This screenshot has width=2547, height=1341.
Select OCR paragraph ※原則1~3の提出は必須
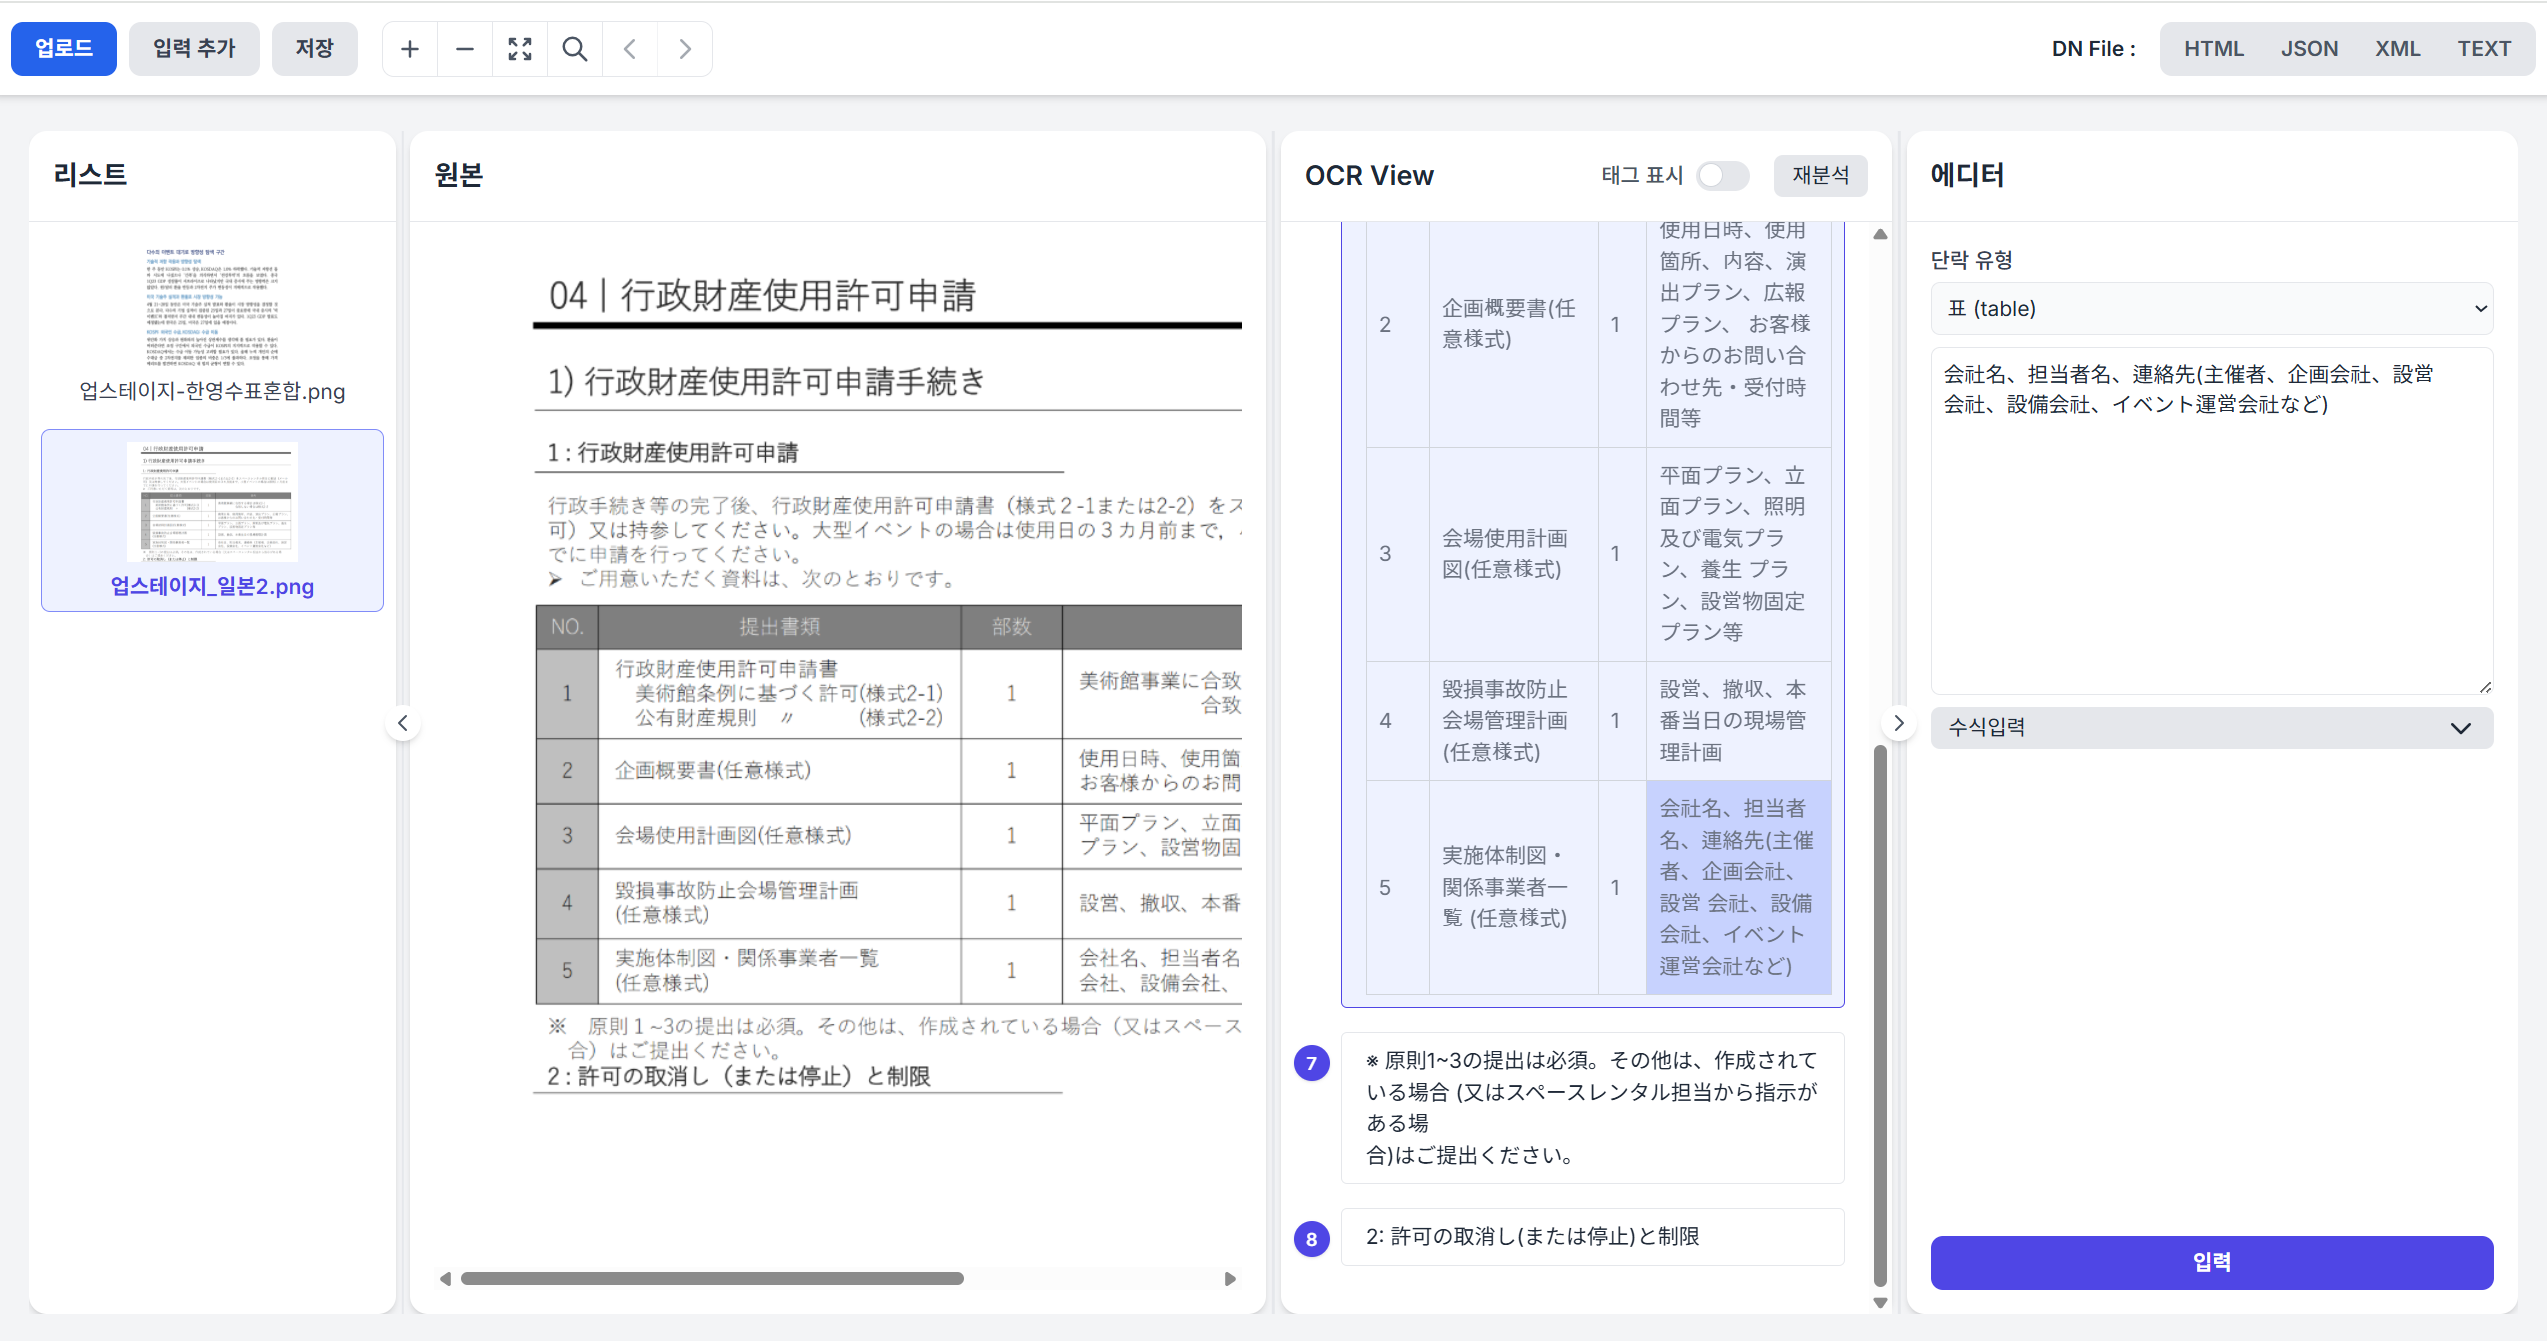click(x=1592, y=1108)
